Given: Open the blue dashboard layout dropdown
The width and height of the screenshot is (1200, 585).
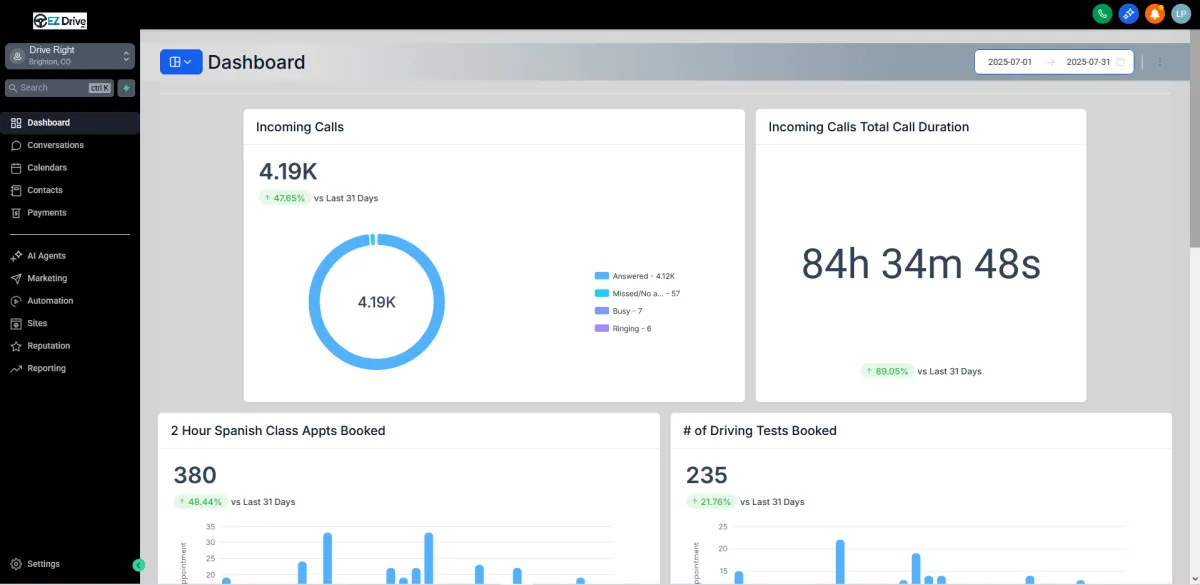Looking at the screenshot, I should tap(181, 62).
